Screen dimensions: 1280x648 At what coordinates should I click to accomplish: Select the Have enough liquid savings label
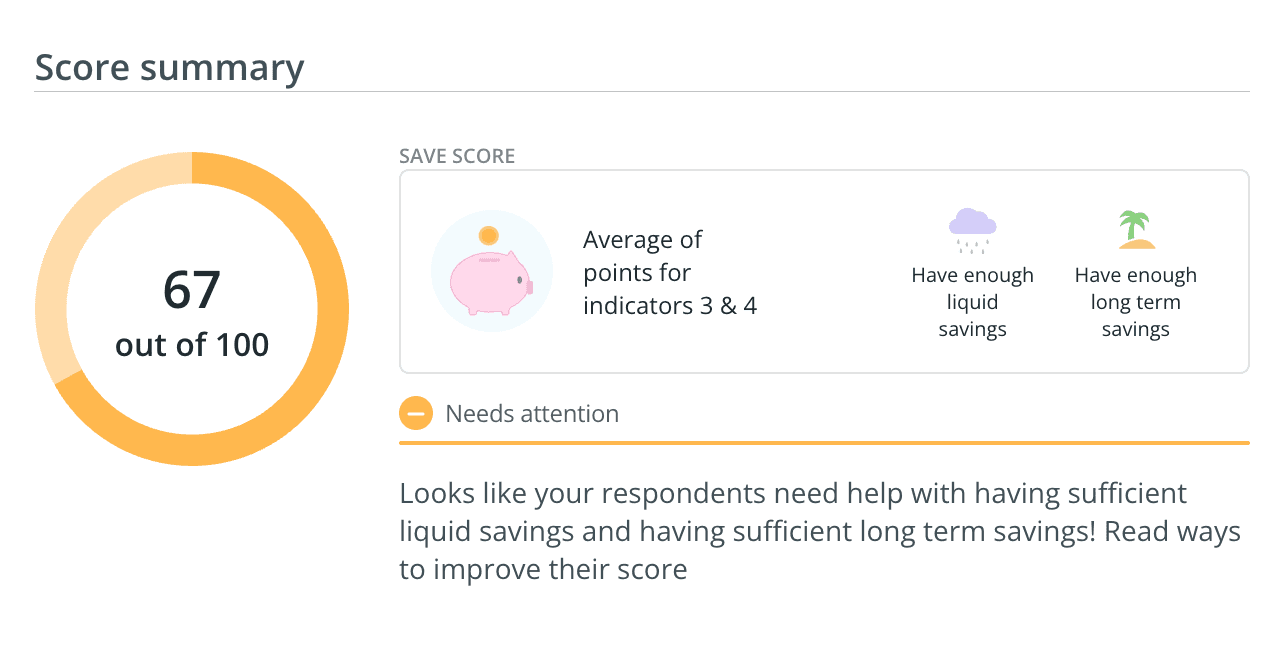972,302
